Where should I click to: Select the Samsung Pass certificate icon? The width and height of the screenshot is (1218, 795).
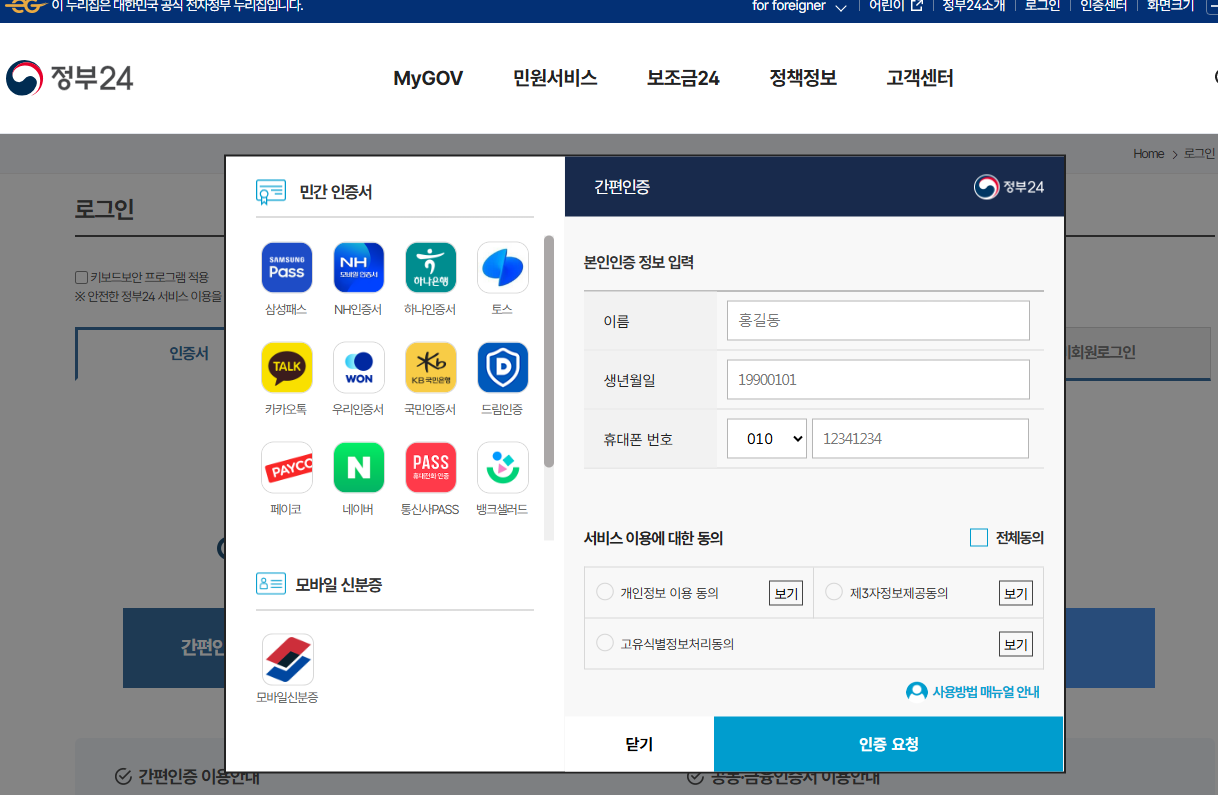pos(286,267)
